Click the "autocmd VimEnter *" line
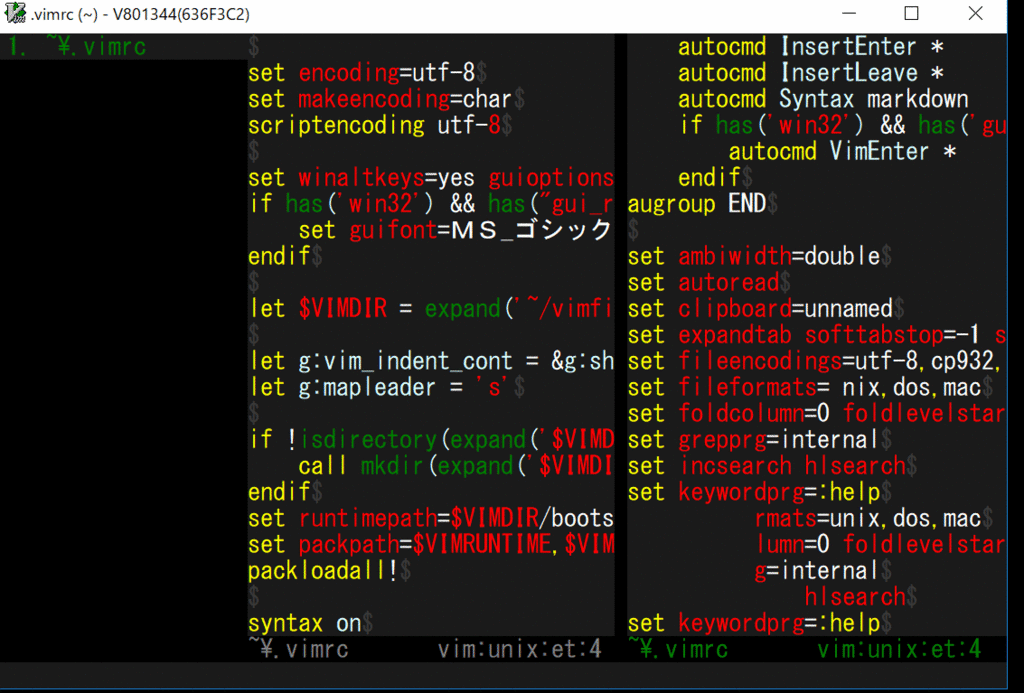This screenshot has width=1024, height=693. [842, 152]
